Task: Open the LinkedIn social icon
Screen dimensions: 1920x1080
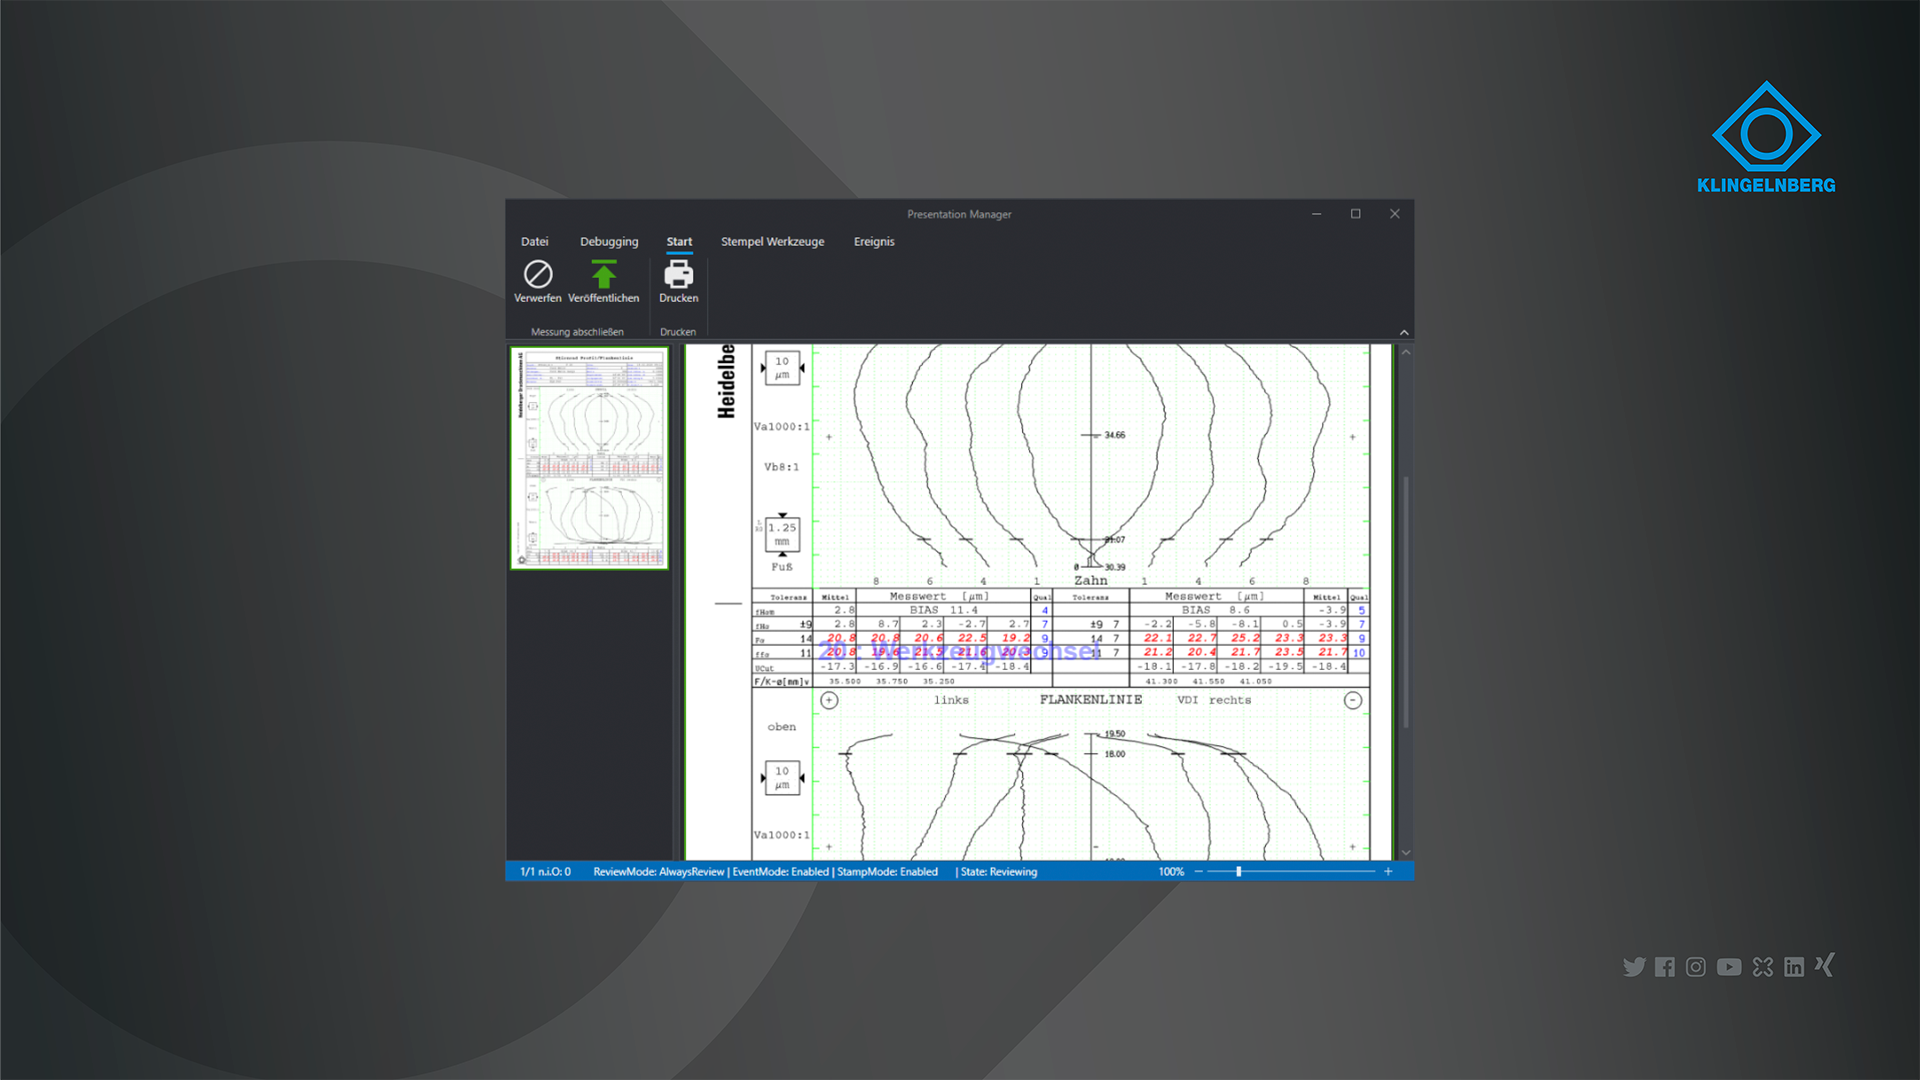Action: (1794, 967)
